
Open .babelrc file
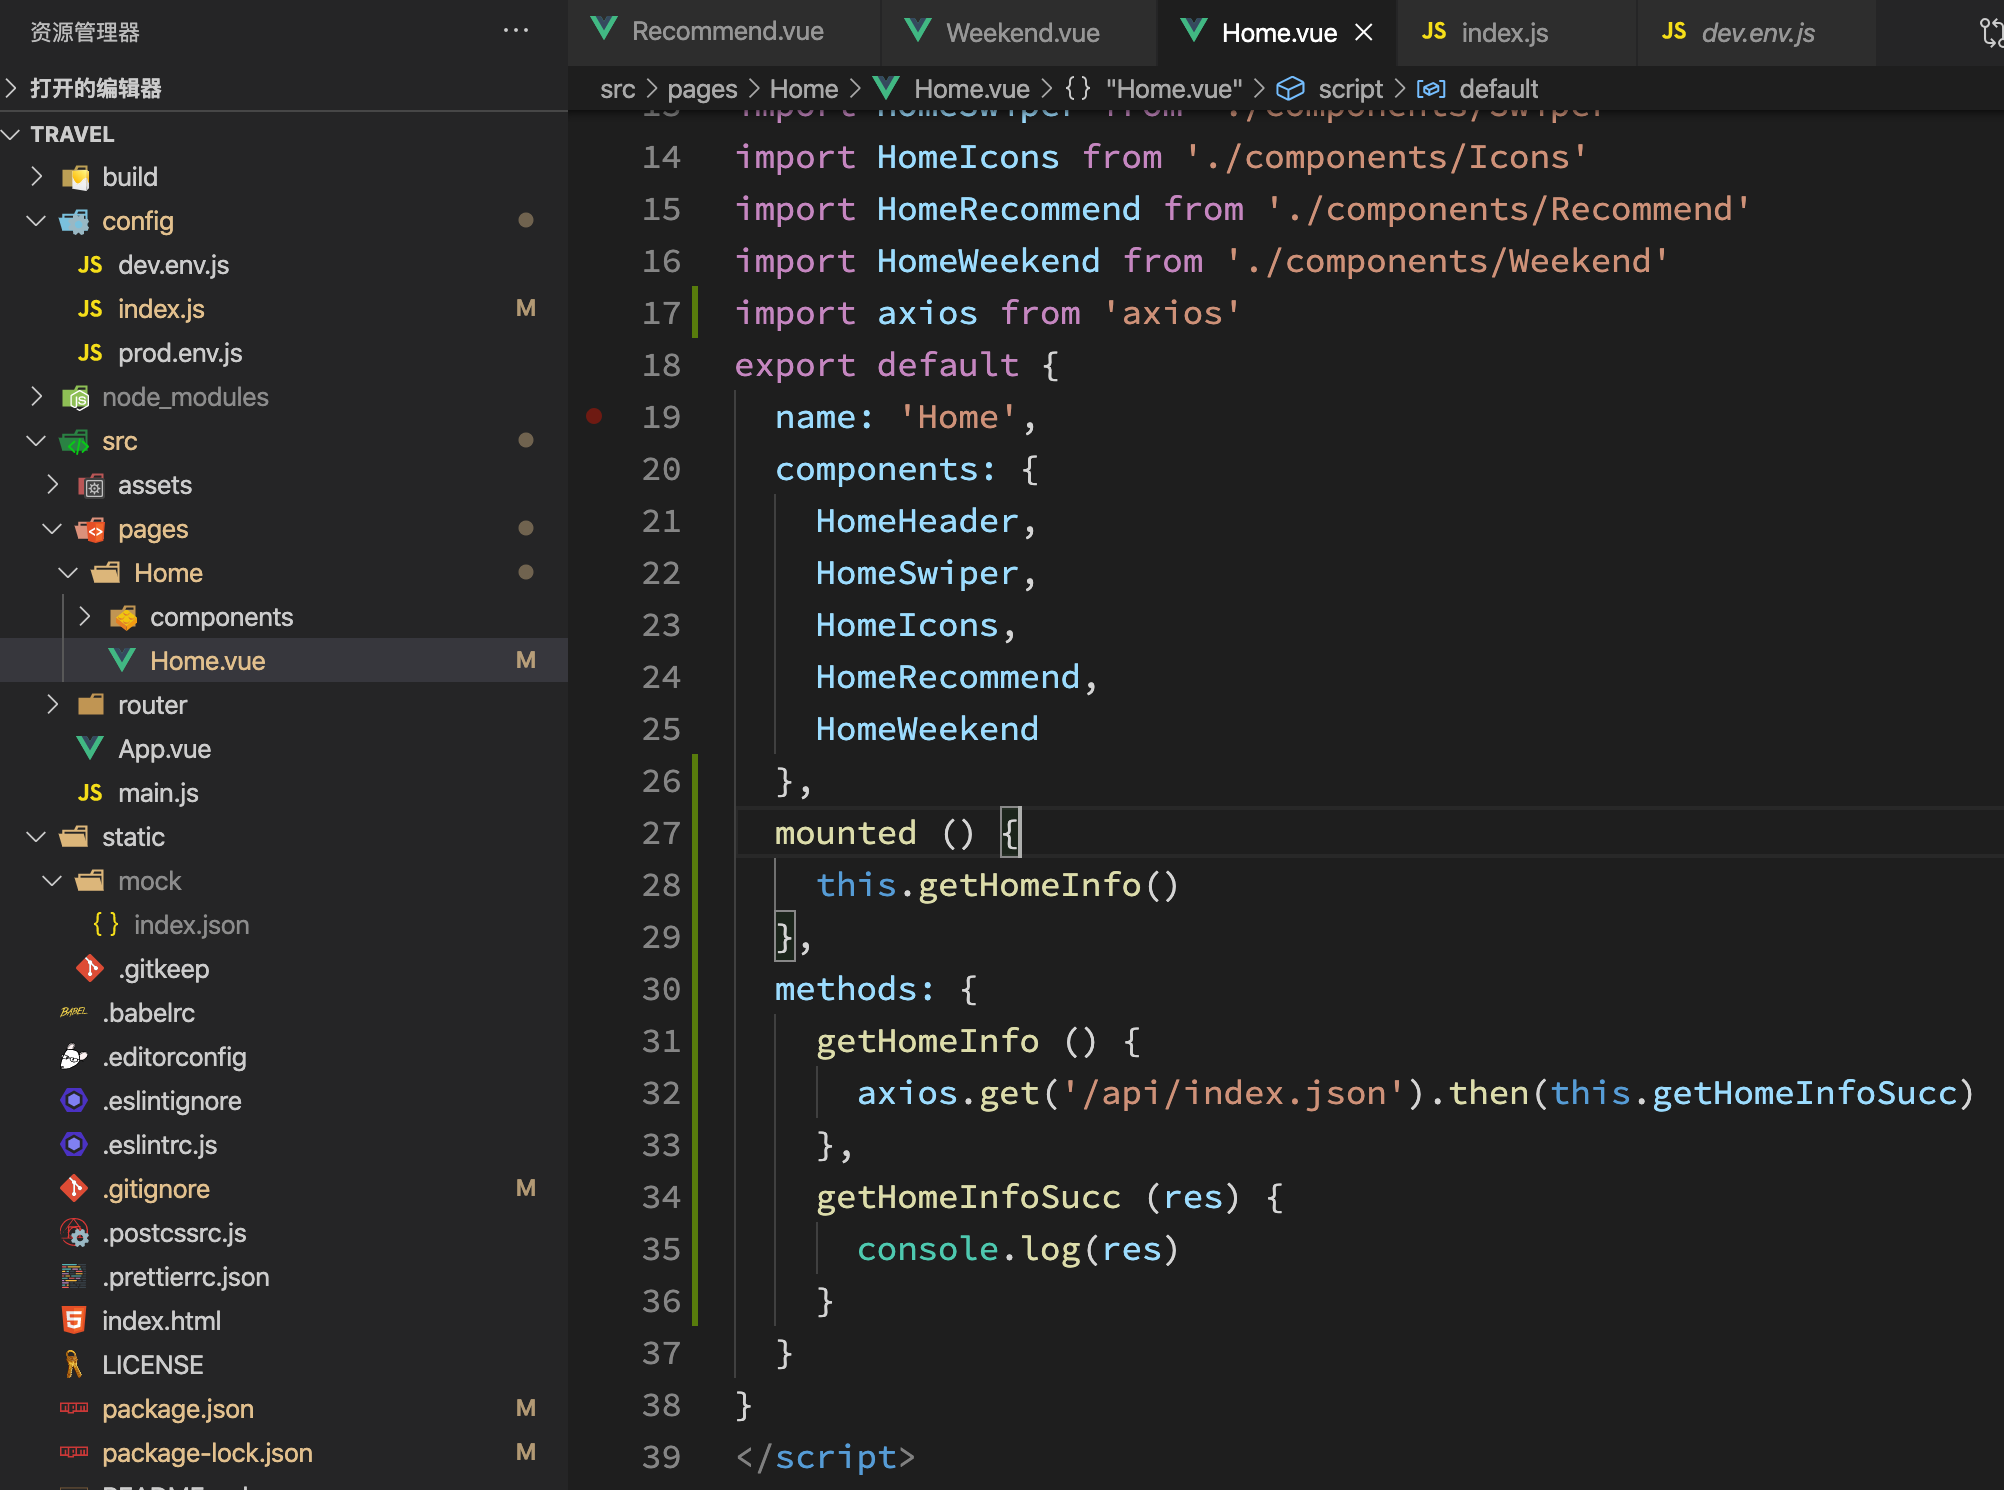[x=148, y=1013]
